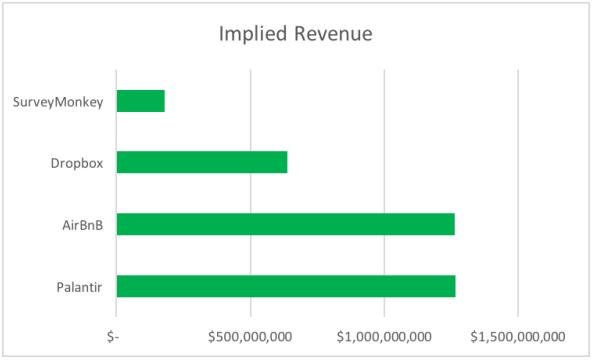Click the $1,000,000,000 axis value
This screenshot has width=594, height=362.
[384, 337]
